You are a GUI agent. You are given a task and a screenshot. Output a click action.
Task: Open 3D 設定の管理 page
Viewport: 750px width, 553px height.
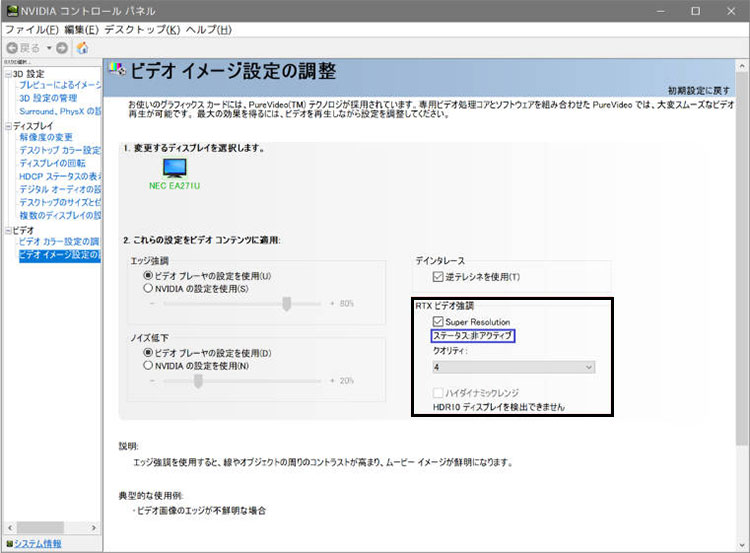[x=48, y=98]
